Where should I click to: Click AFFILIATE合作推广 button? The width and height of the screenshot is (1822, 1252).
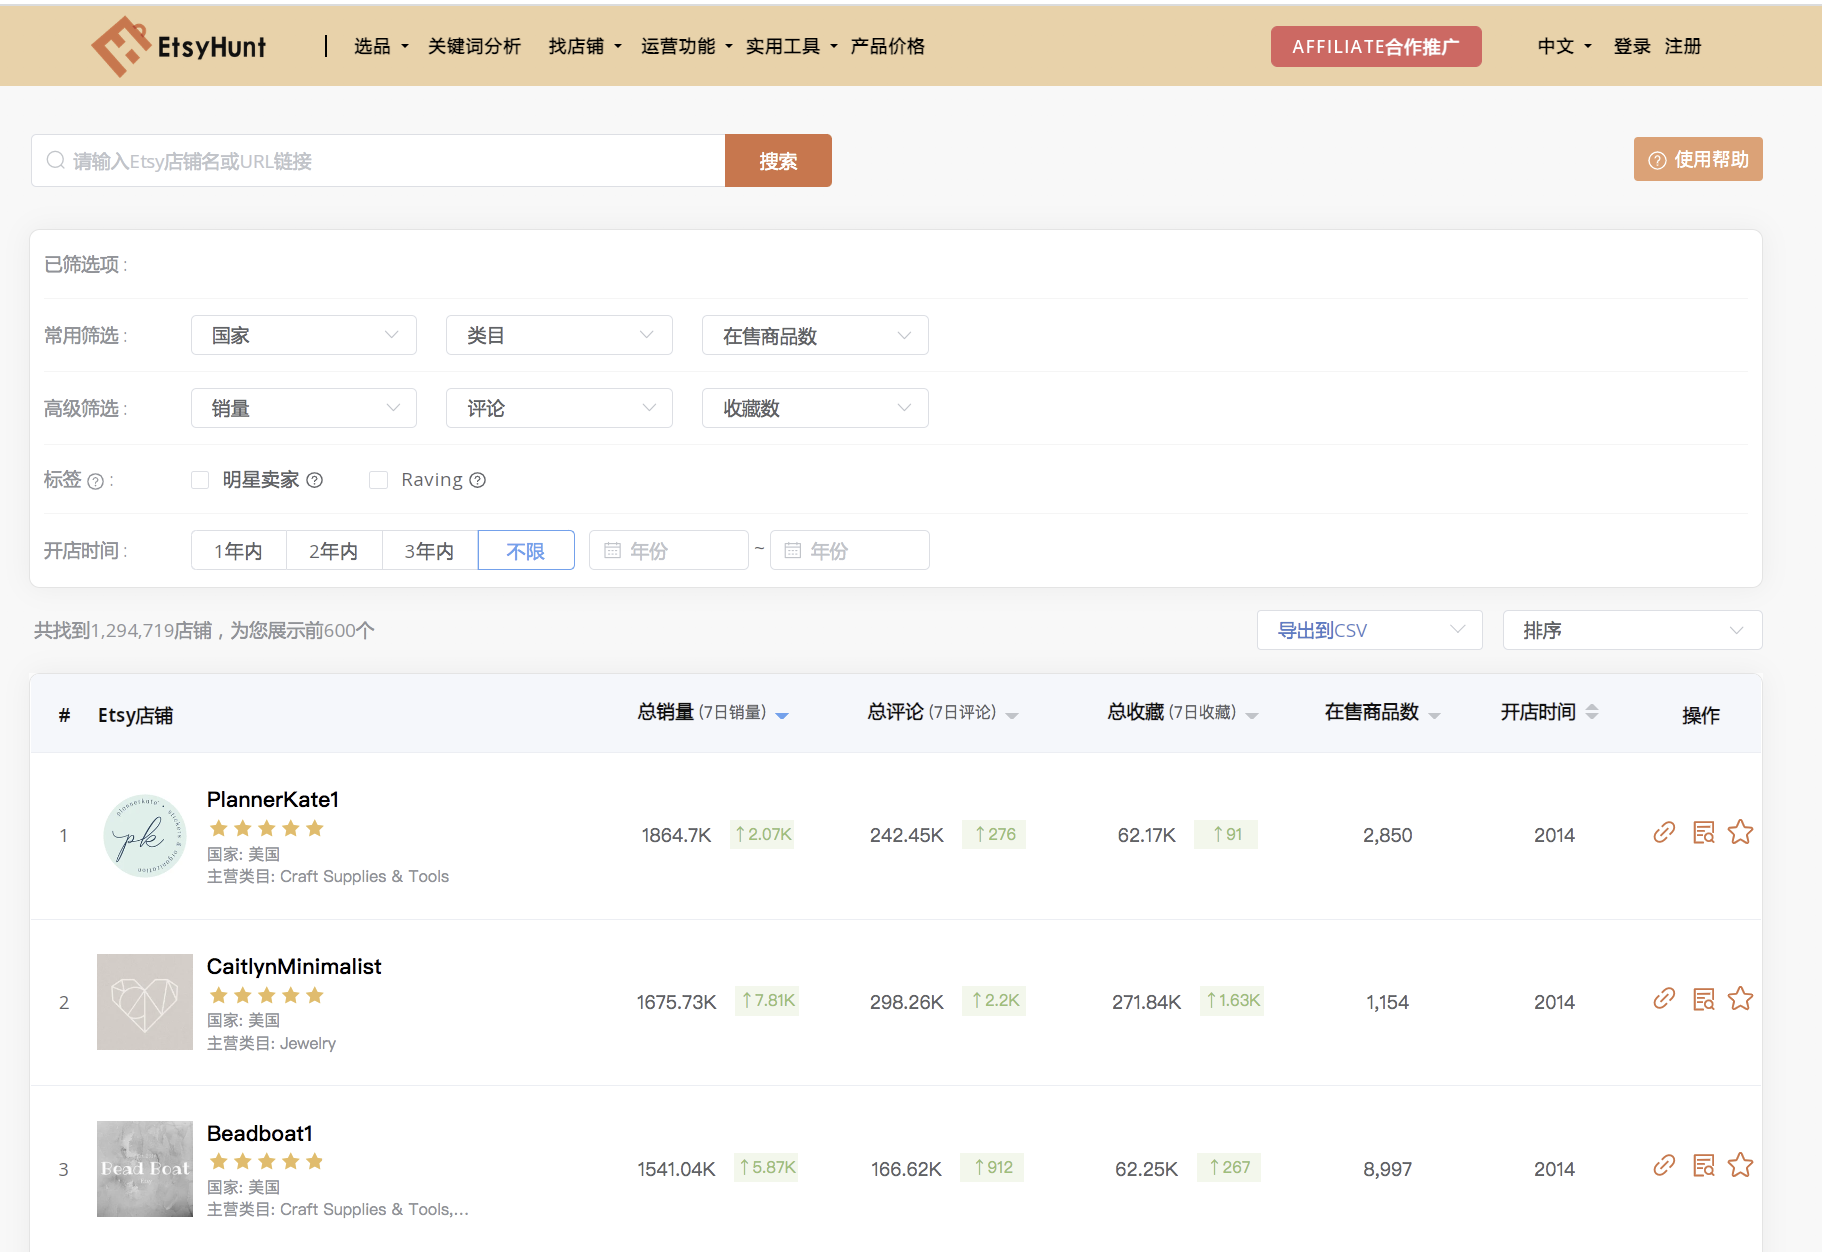pos(1376,46)
